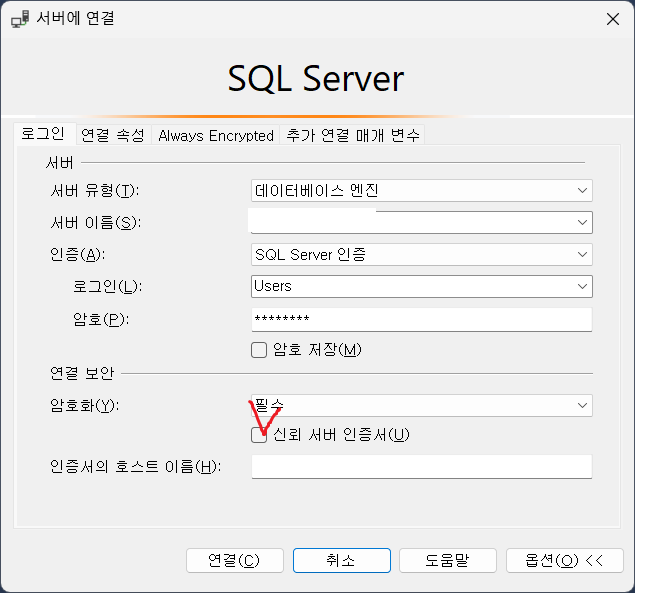670x593 pixels.
Task: Open 도움말 help
Action: [x=448, y=561]
